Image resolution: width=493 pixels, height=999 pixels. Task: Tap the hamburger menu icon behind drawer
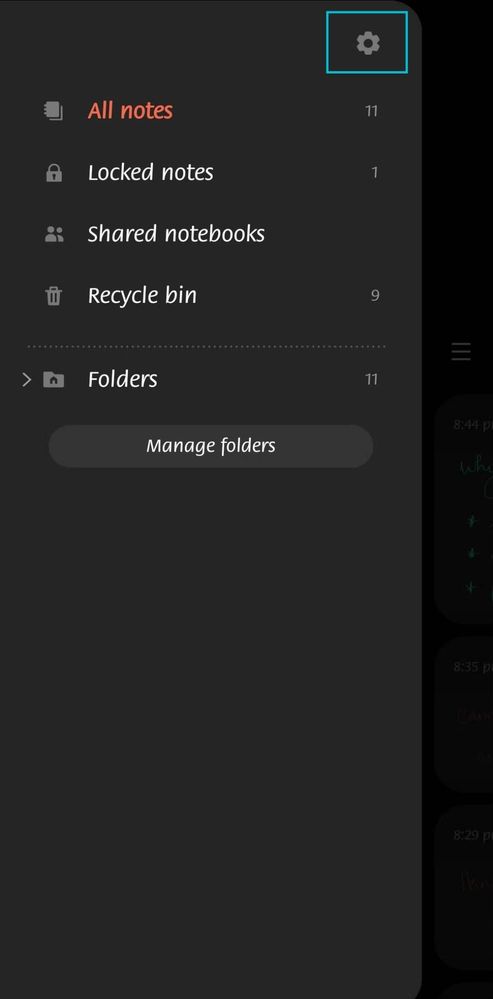tap(461, 351)
